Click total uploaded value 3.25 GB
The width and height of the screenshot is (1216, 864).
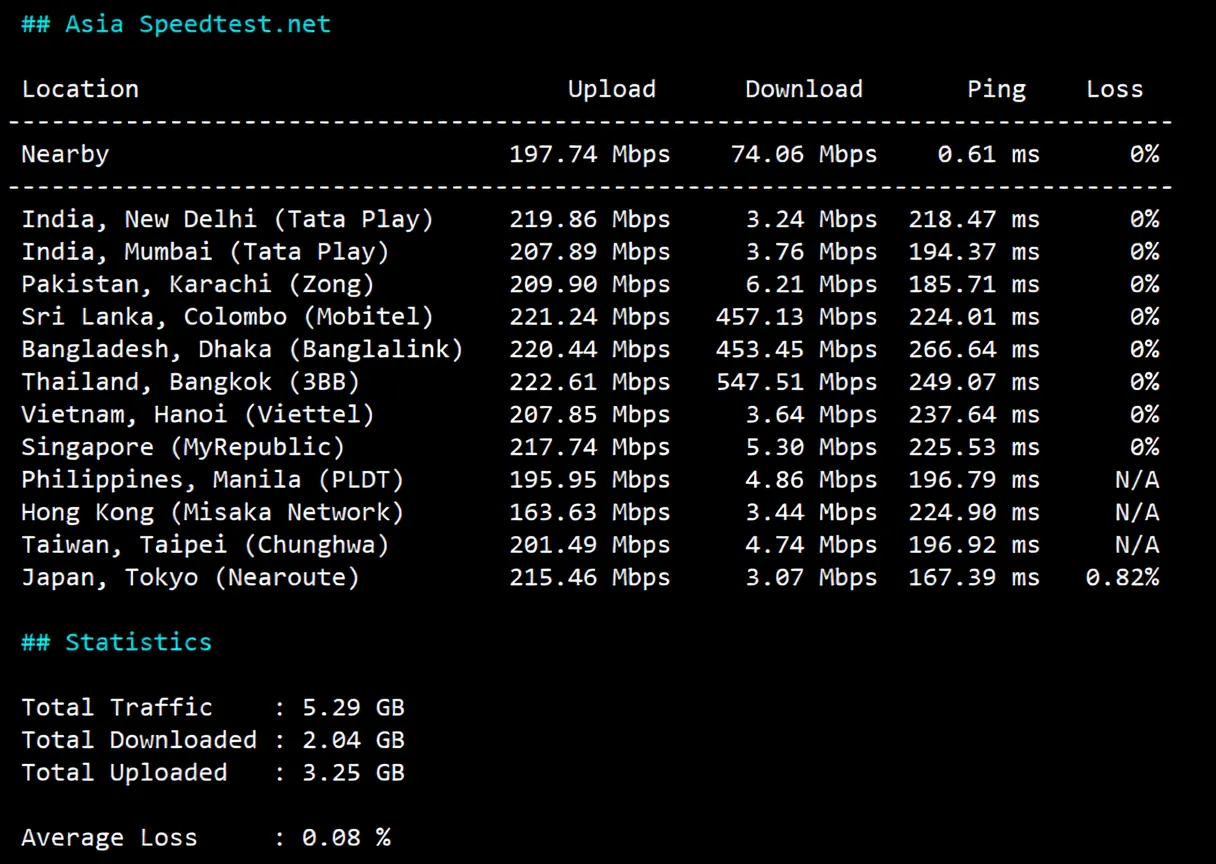[354, 772]
